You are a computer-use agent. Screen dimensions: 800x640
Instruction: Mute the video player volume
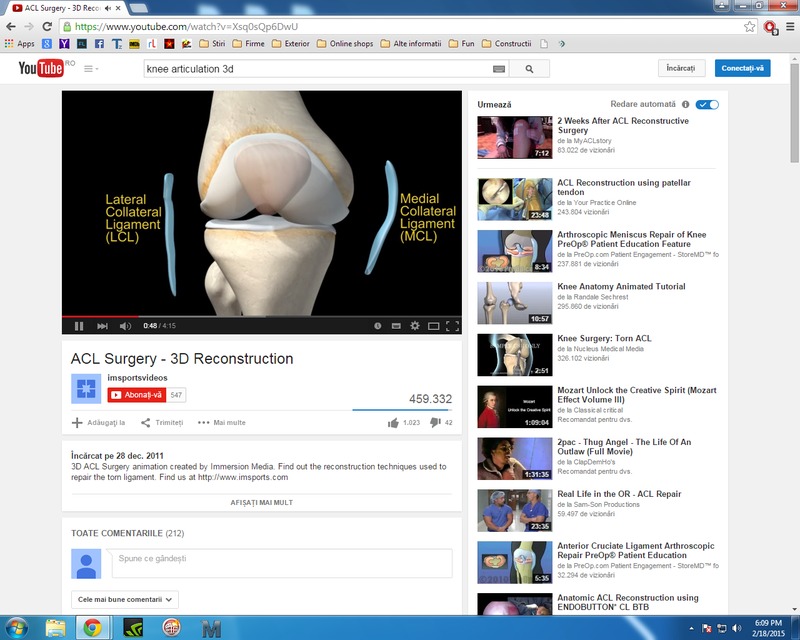pos(125,326)
